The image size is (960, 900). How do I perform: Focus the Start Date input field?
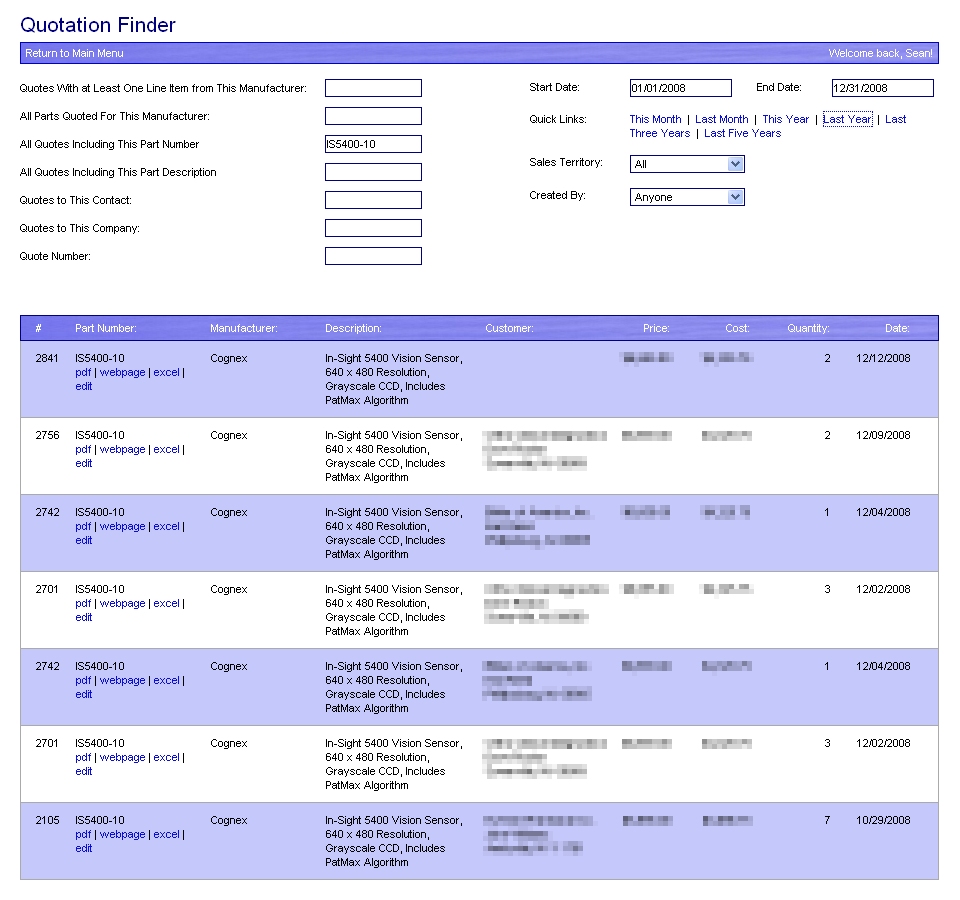pyautogui.click(x=680, y=88)
